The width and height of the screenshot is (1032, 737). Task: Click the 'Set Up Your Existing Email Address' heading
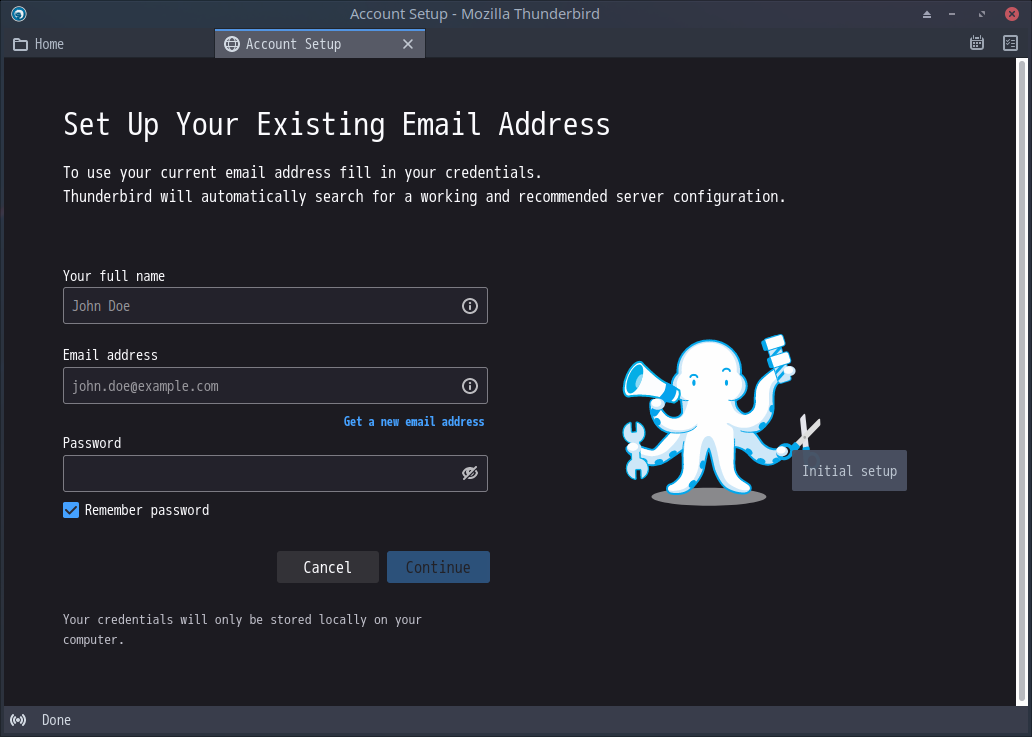(336, 124)
